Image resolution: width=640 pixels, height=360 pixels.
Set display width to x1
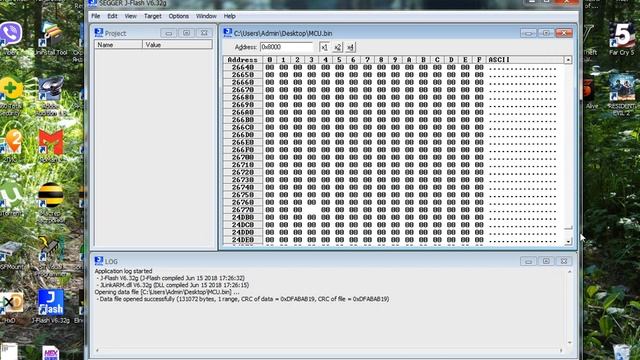tap(324, 47)
